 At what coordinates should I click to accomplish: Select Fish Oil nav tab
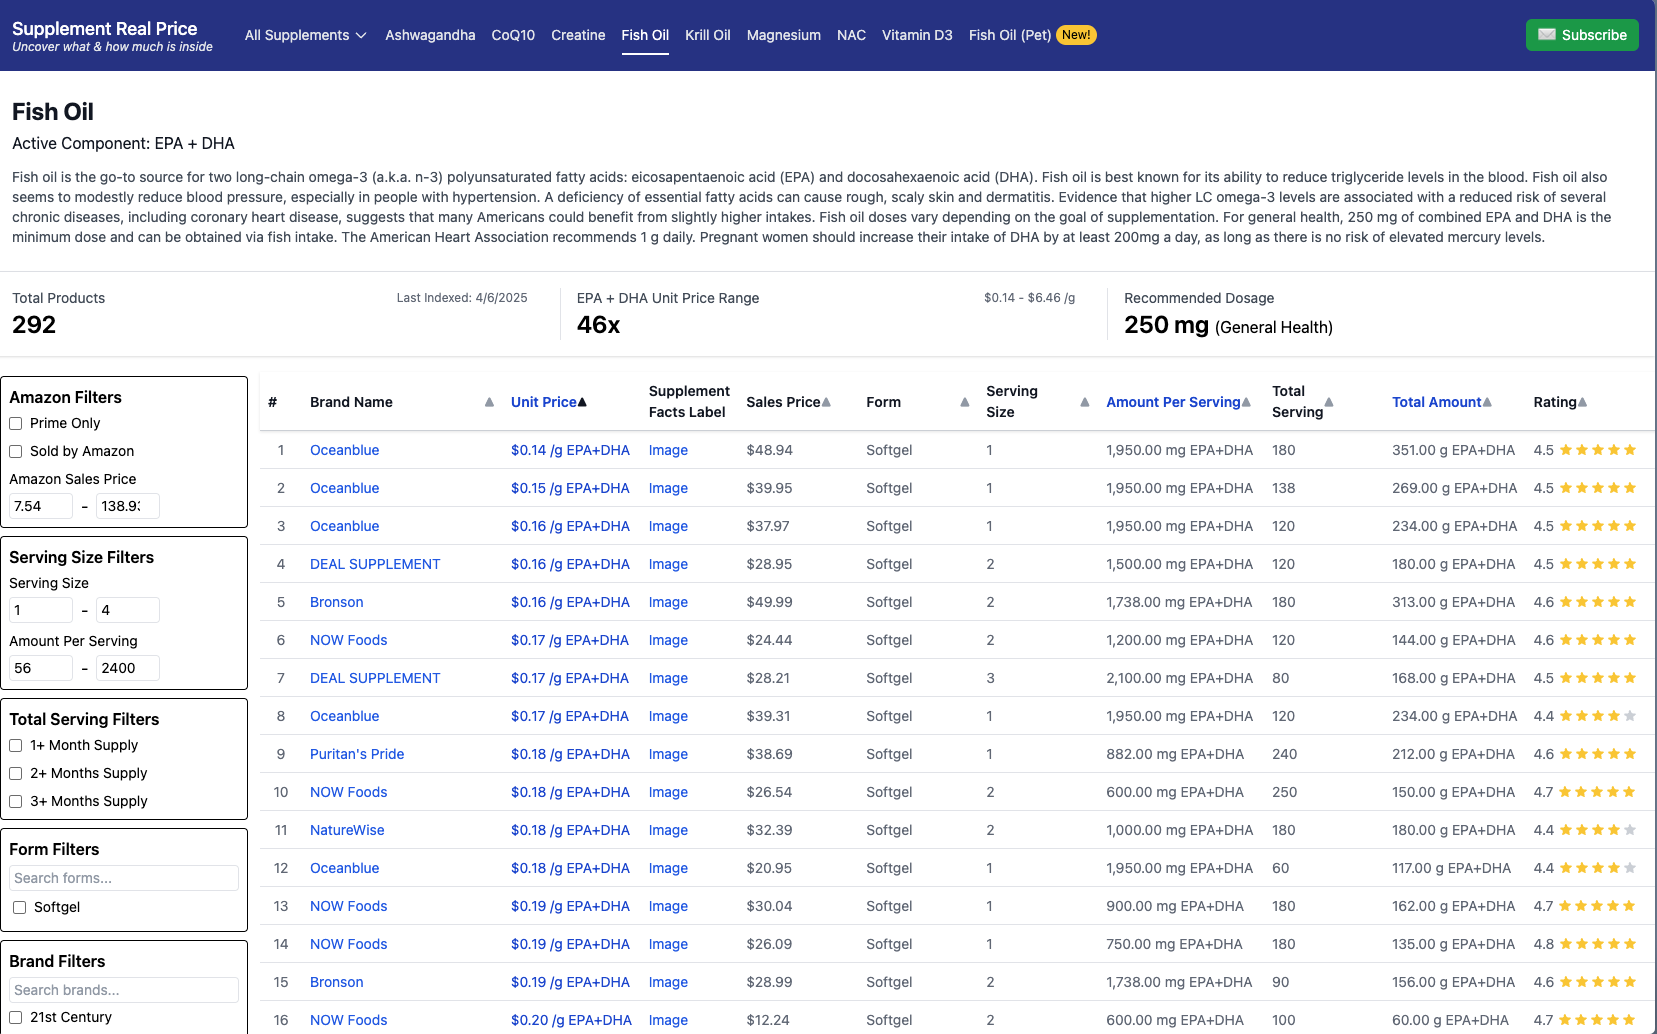pyautogui.click(x=645, y=35)
